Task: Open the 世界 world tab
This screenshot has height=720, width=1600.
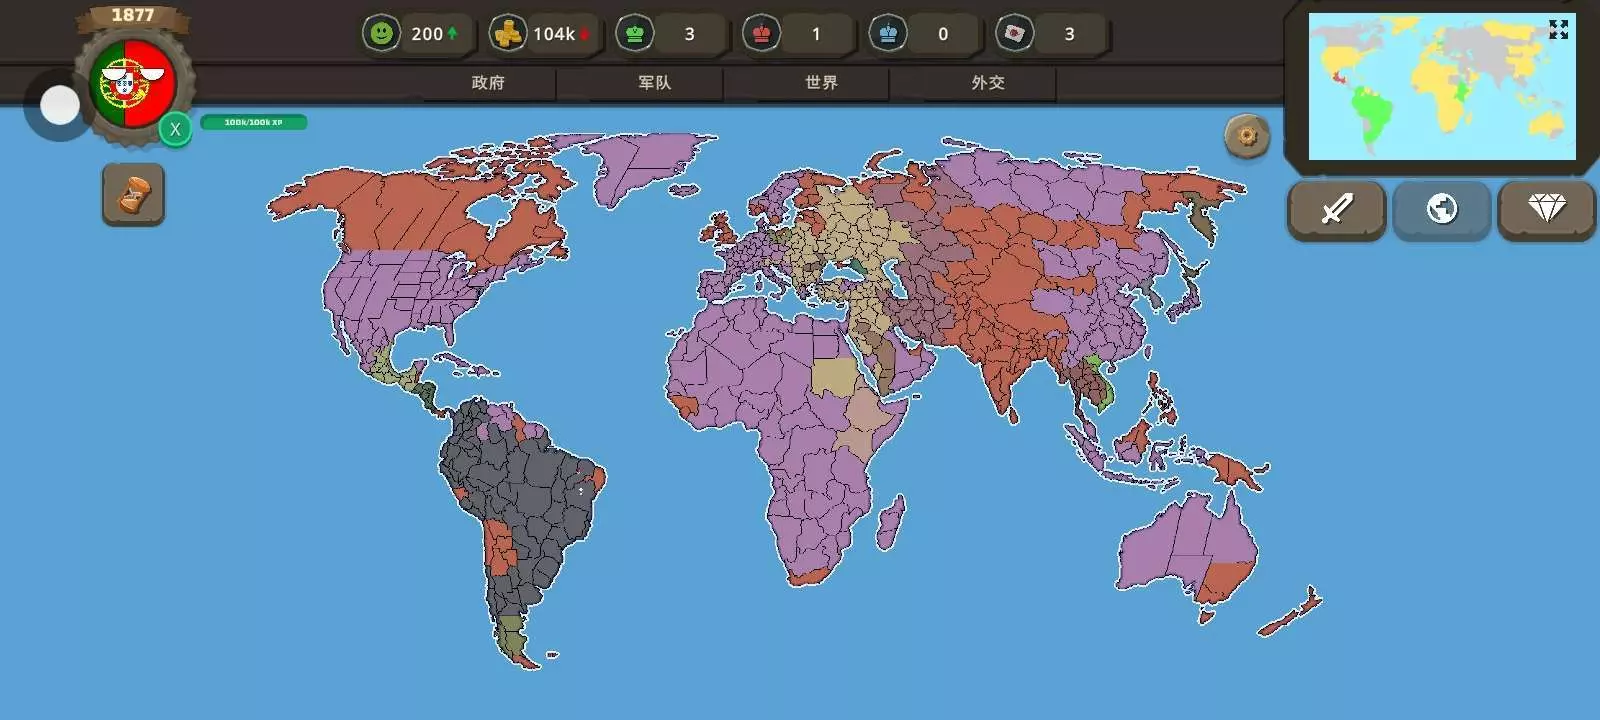Action: 821,83
